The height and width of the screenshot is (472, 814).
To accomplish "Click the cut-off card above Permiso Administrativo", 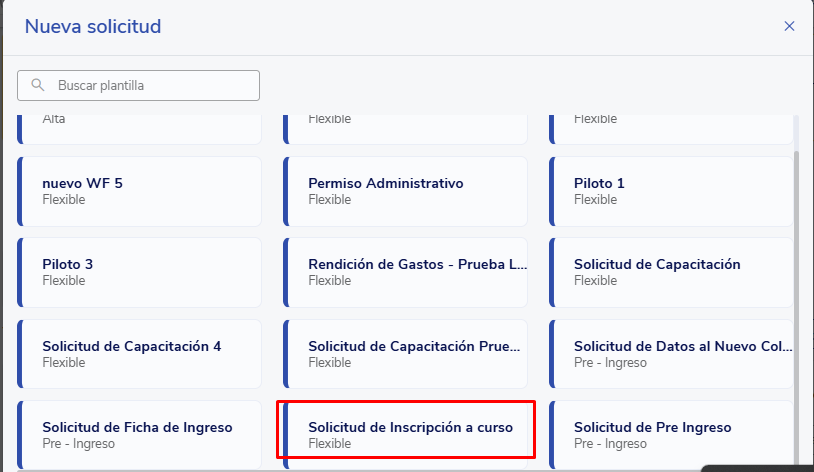I will point(405,127).
